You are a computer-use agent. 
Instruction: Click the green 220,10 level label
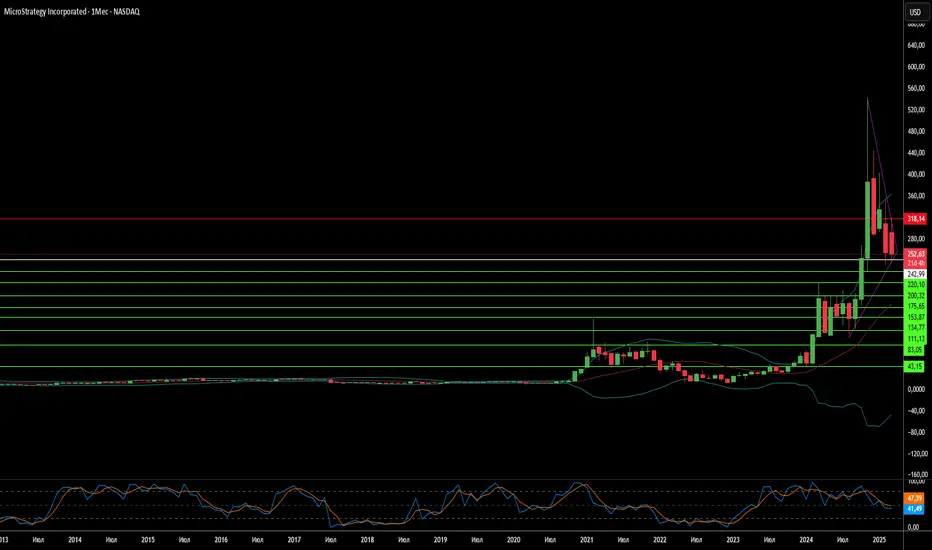913,284
